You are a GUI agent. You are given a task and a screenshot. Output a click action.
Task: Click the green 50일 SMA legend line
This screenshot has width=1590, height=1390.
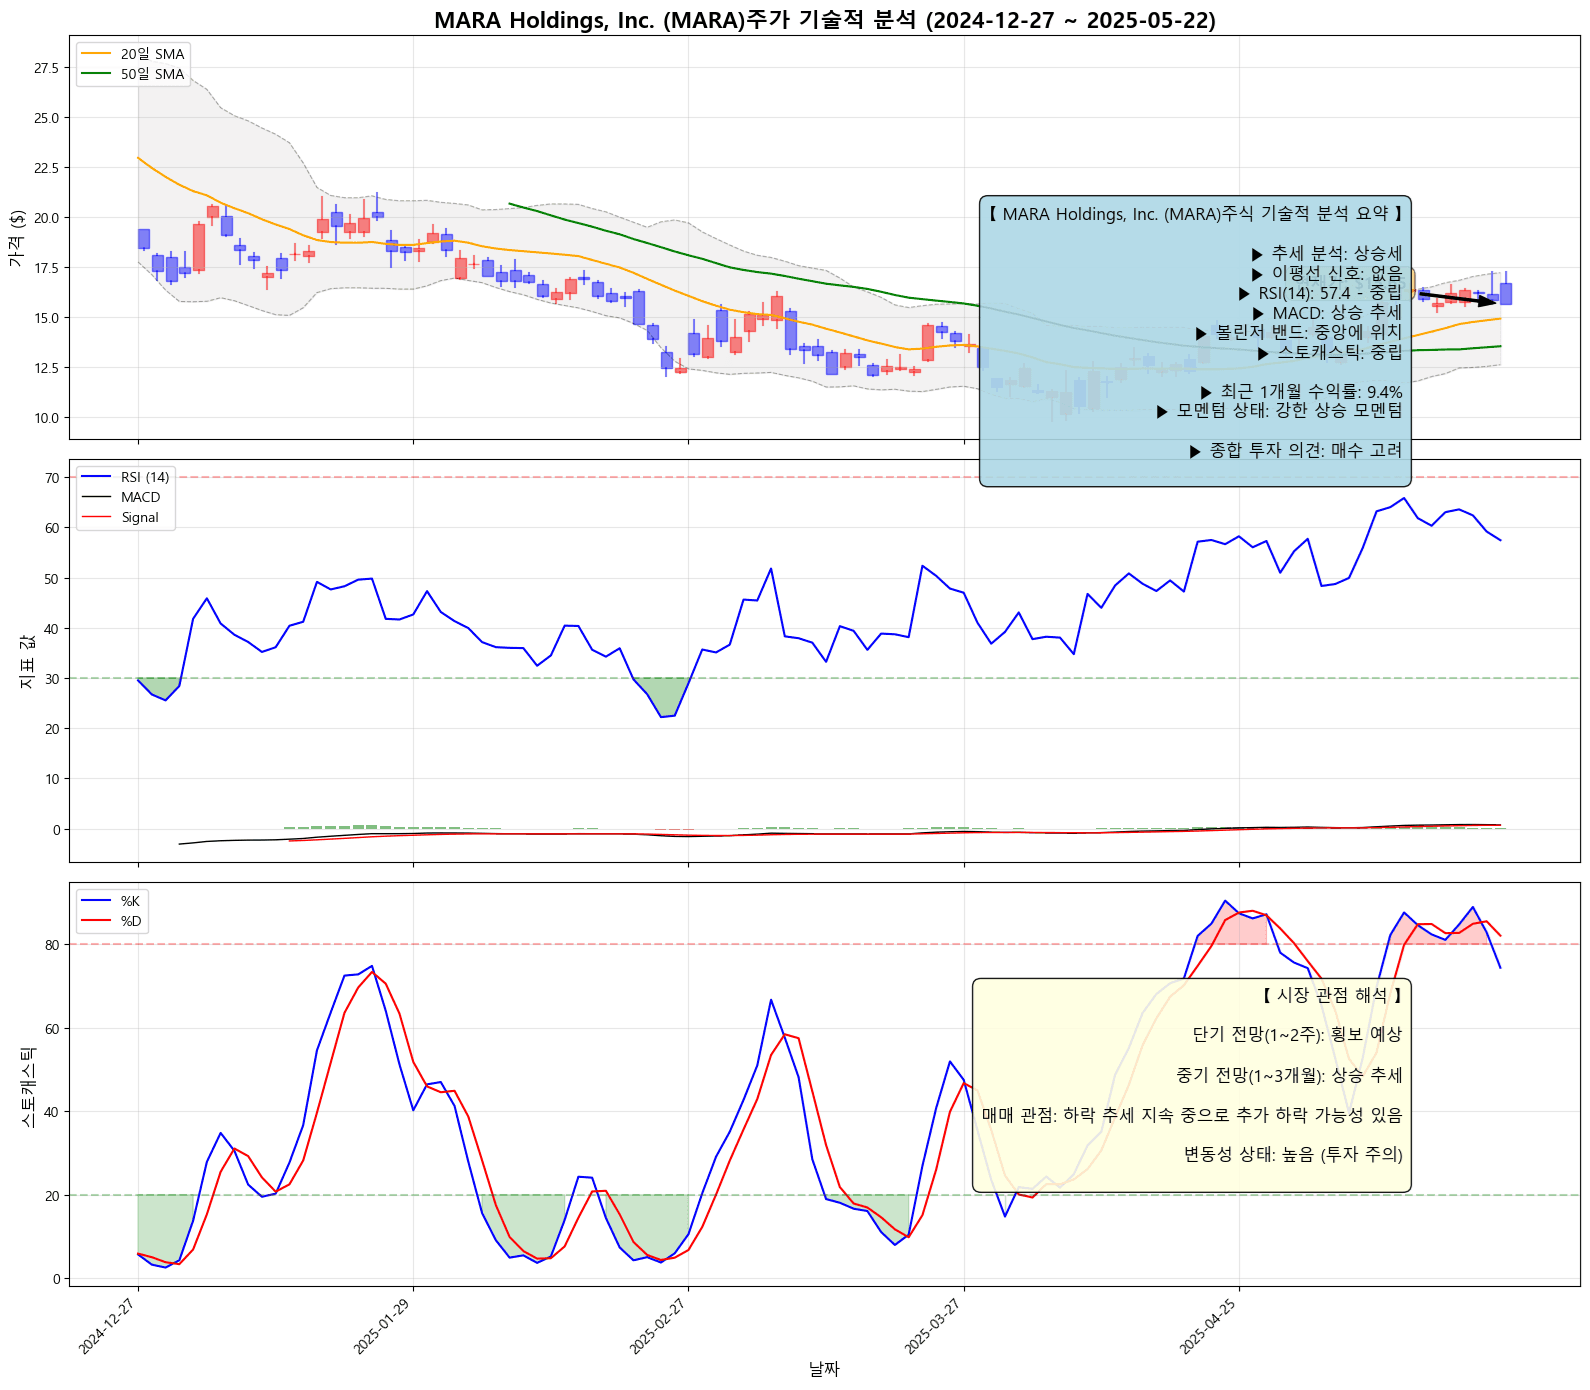pyautogui.click(x=97, y=74)
